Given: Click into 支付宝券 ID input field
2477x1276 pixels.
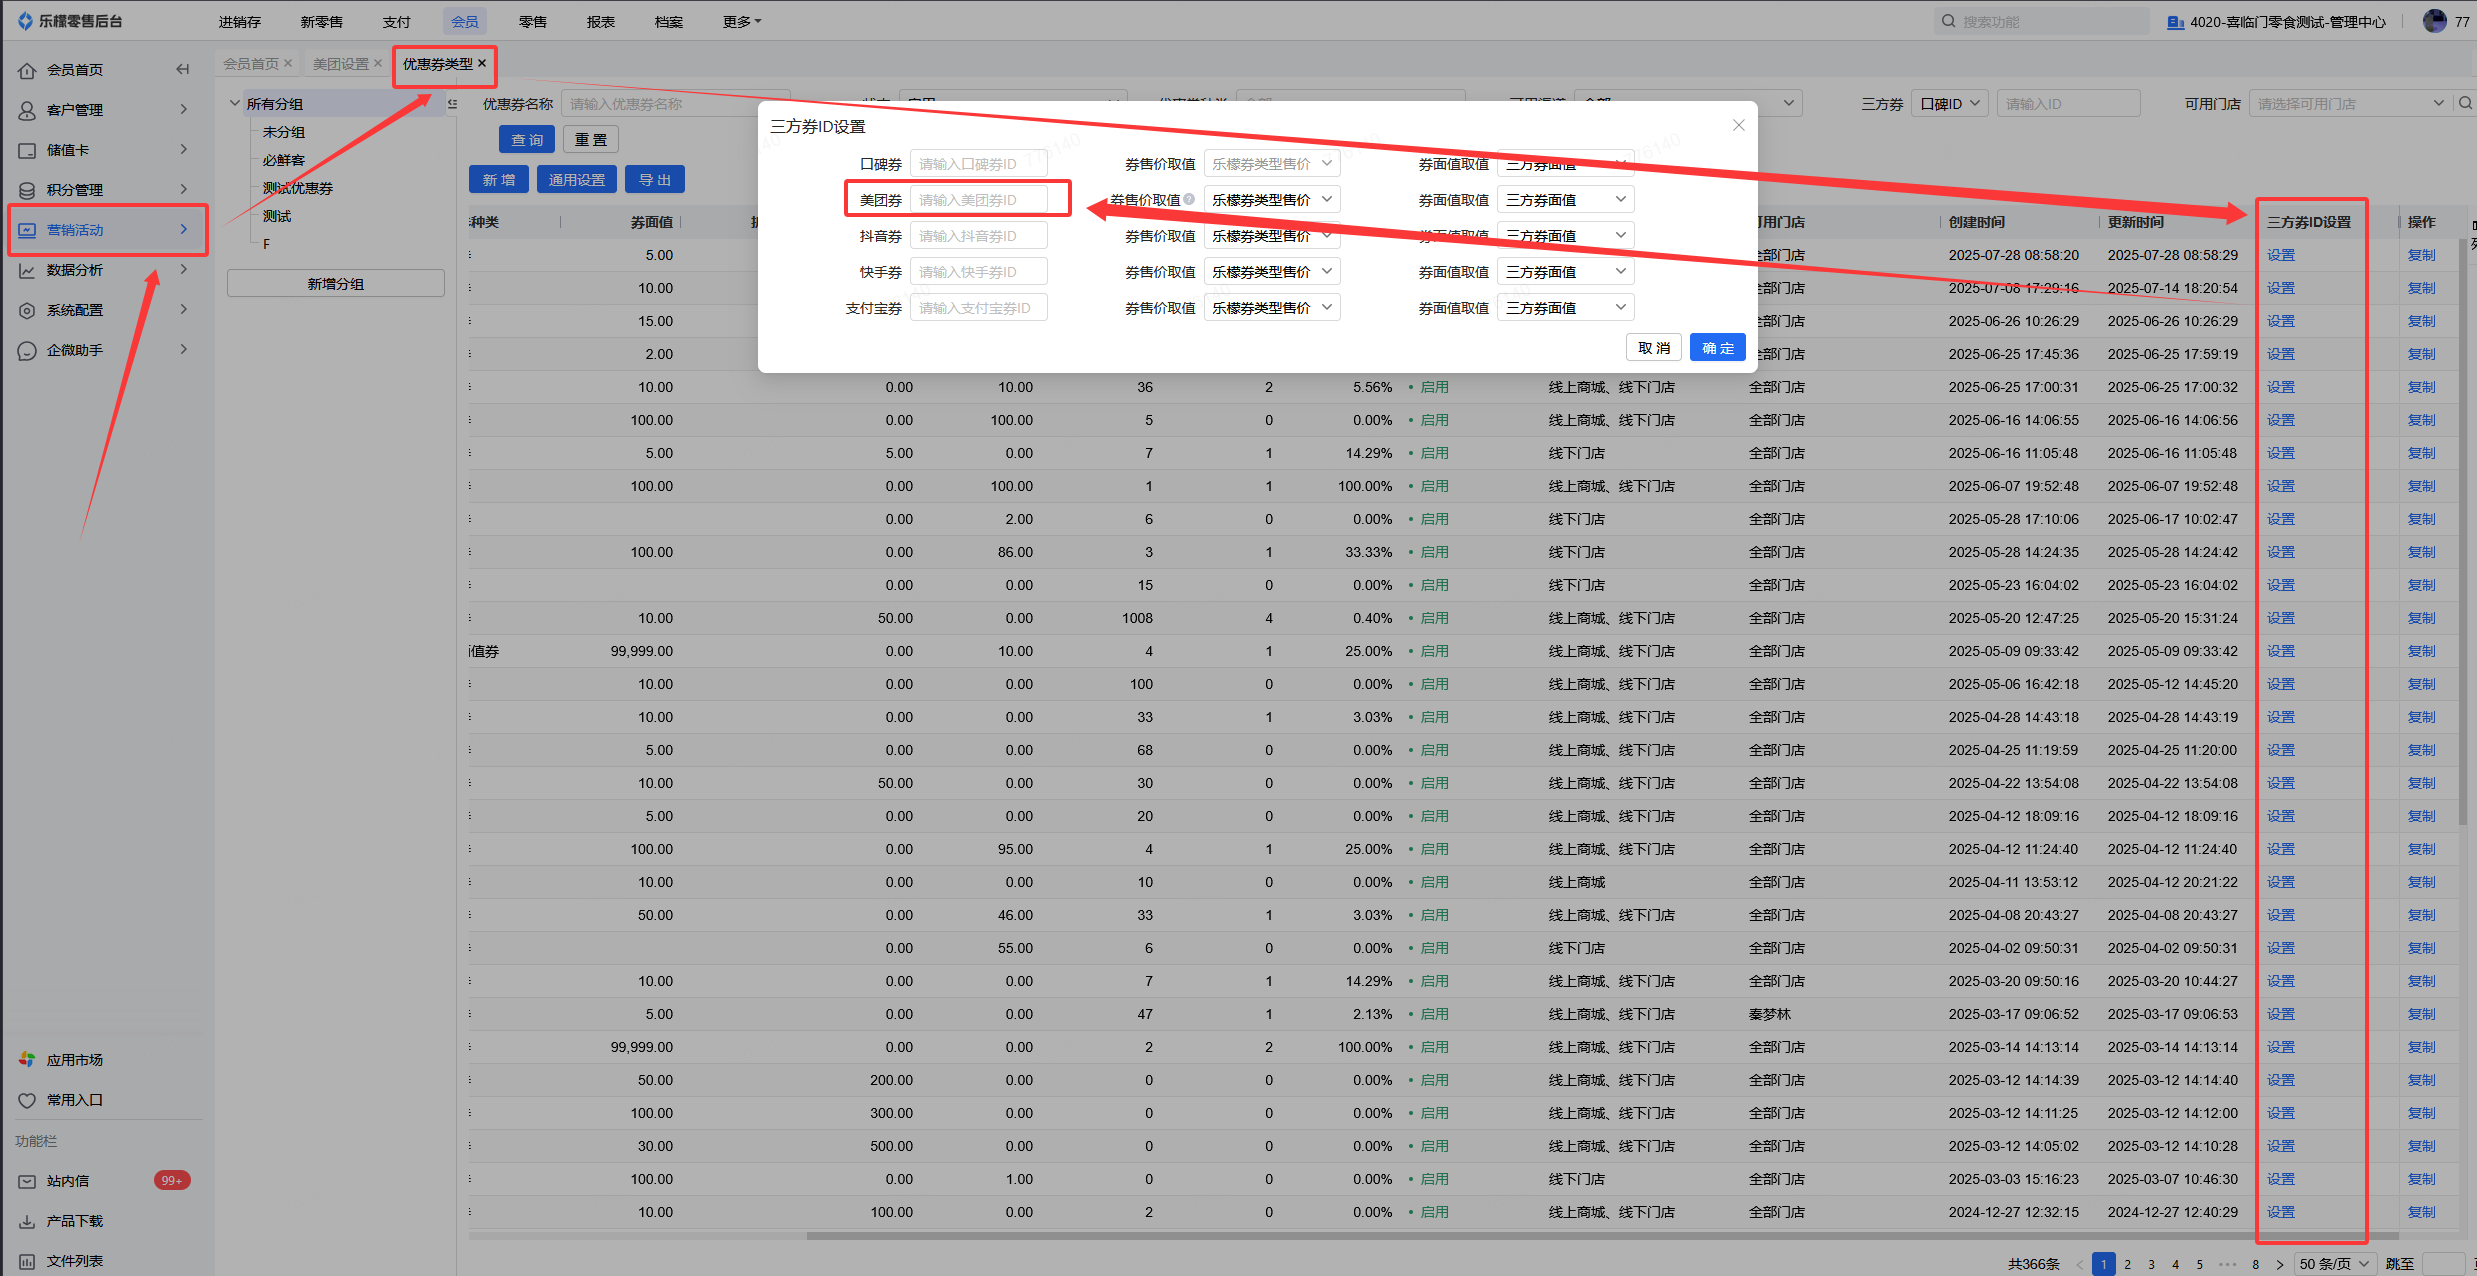Looking at the screenshot, I should 979,308.
